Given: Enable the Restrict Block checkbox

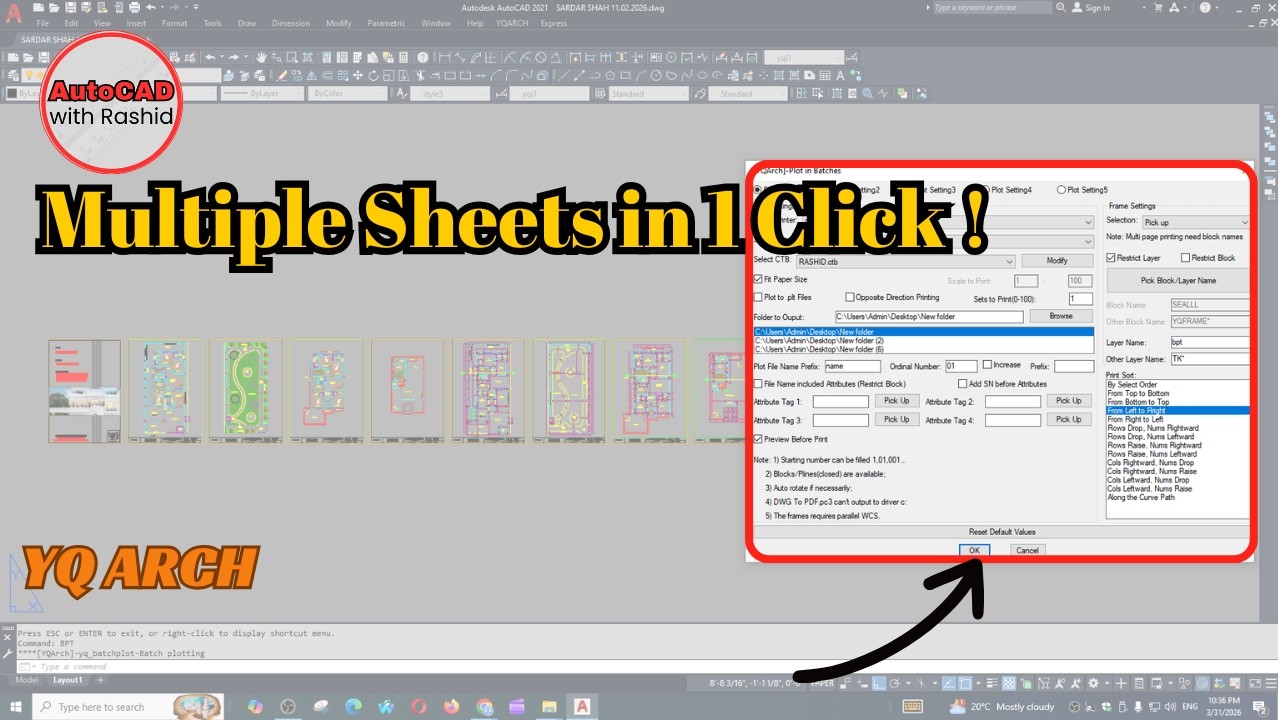Looking at the screenshot, I should 1185,258.
